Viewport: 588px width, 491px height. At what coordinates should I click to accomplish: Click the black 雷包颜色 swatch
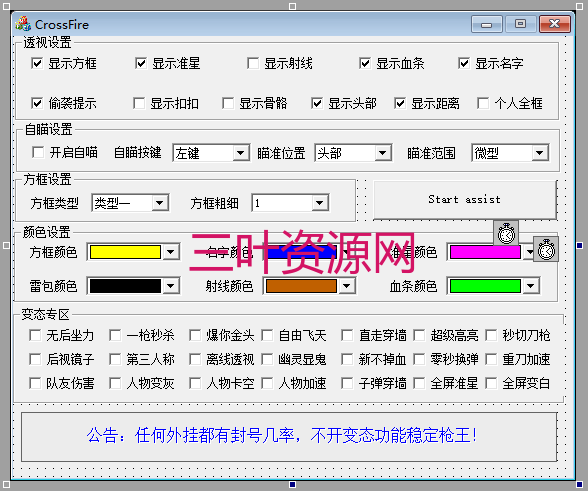(125, 286)
